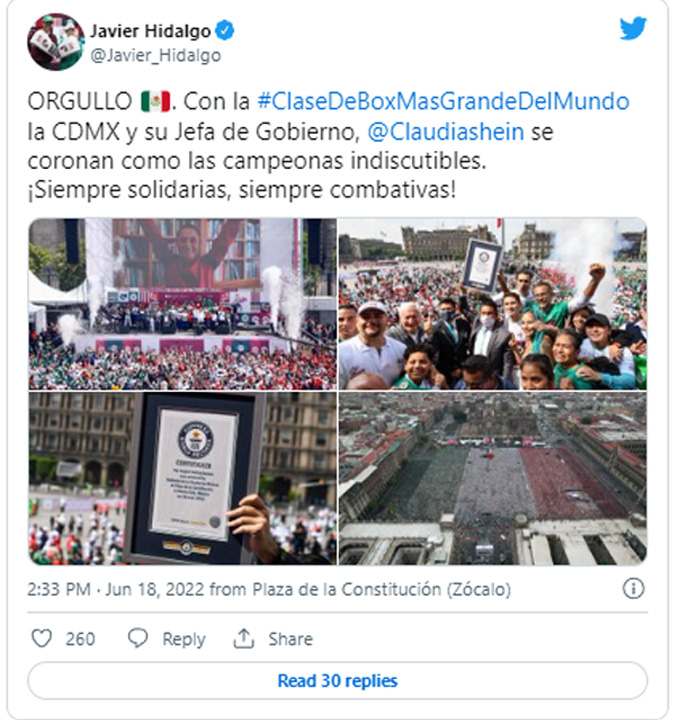The width and height of the screenshot is (686, 720).
Task: Open Javier Hidalgo's profile avatar
Action: point(56,42)
